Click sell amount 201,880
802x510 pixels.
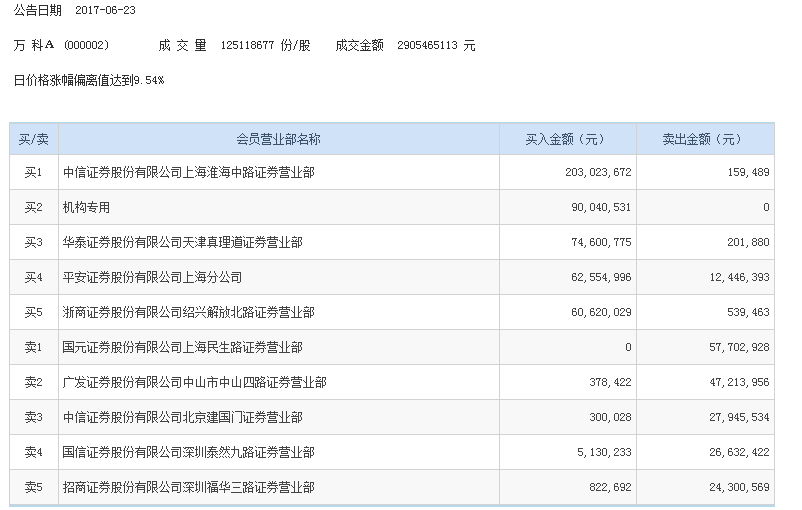tap(748, 242)
